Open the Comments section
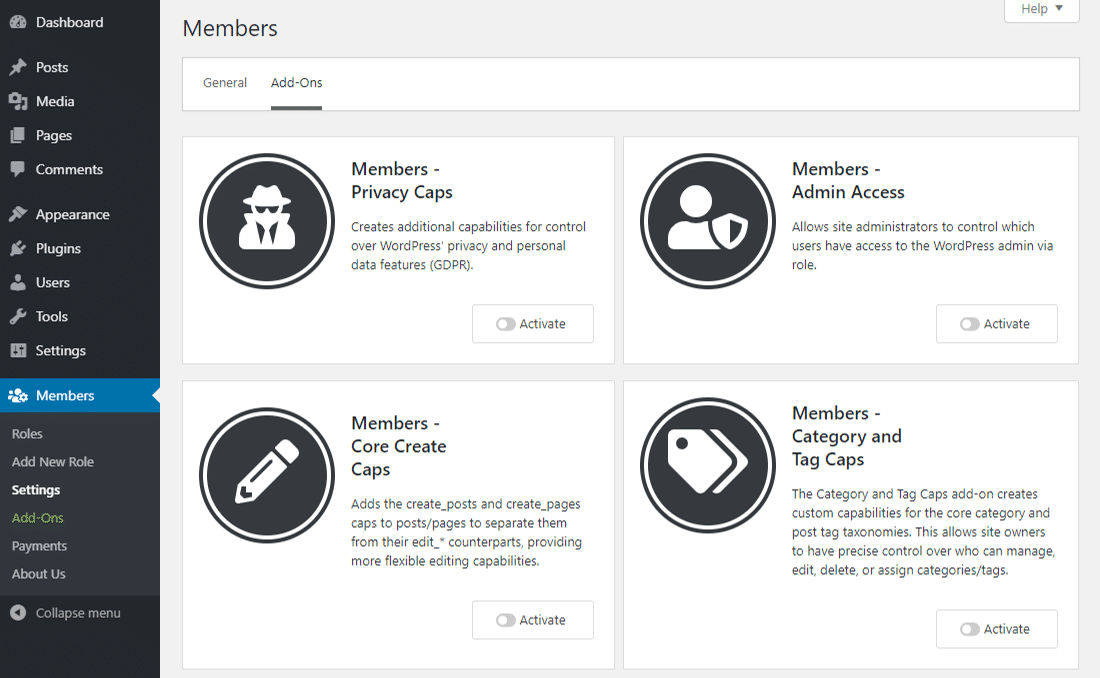Viewport: 1100px width, 678px height. point(67,169)
